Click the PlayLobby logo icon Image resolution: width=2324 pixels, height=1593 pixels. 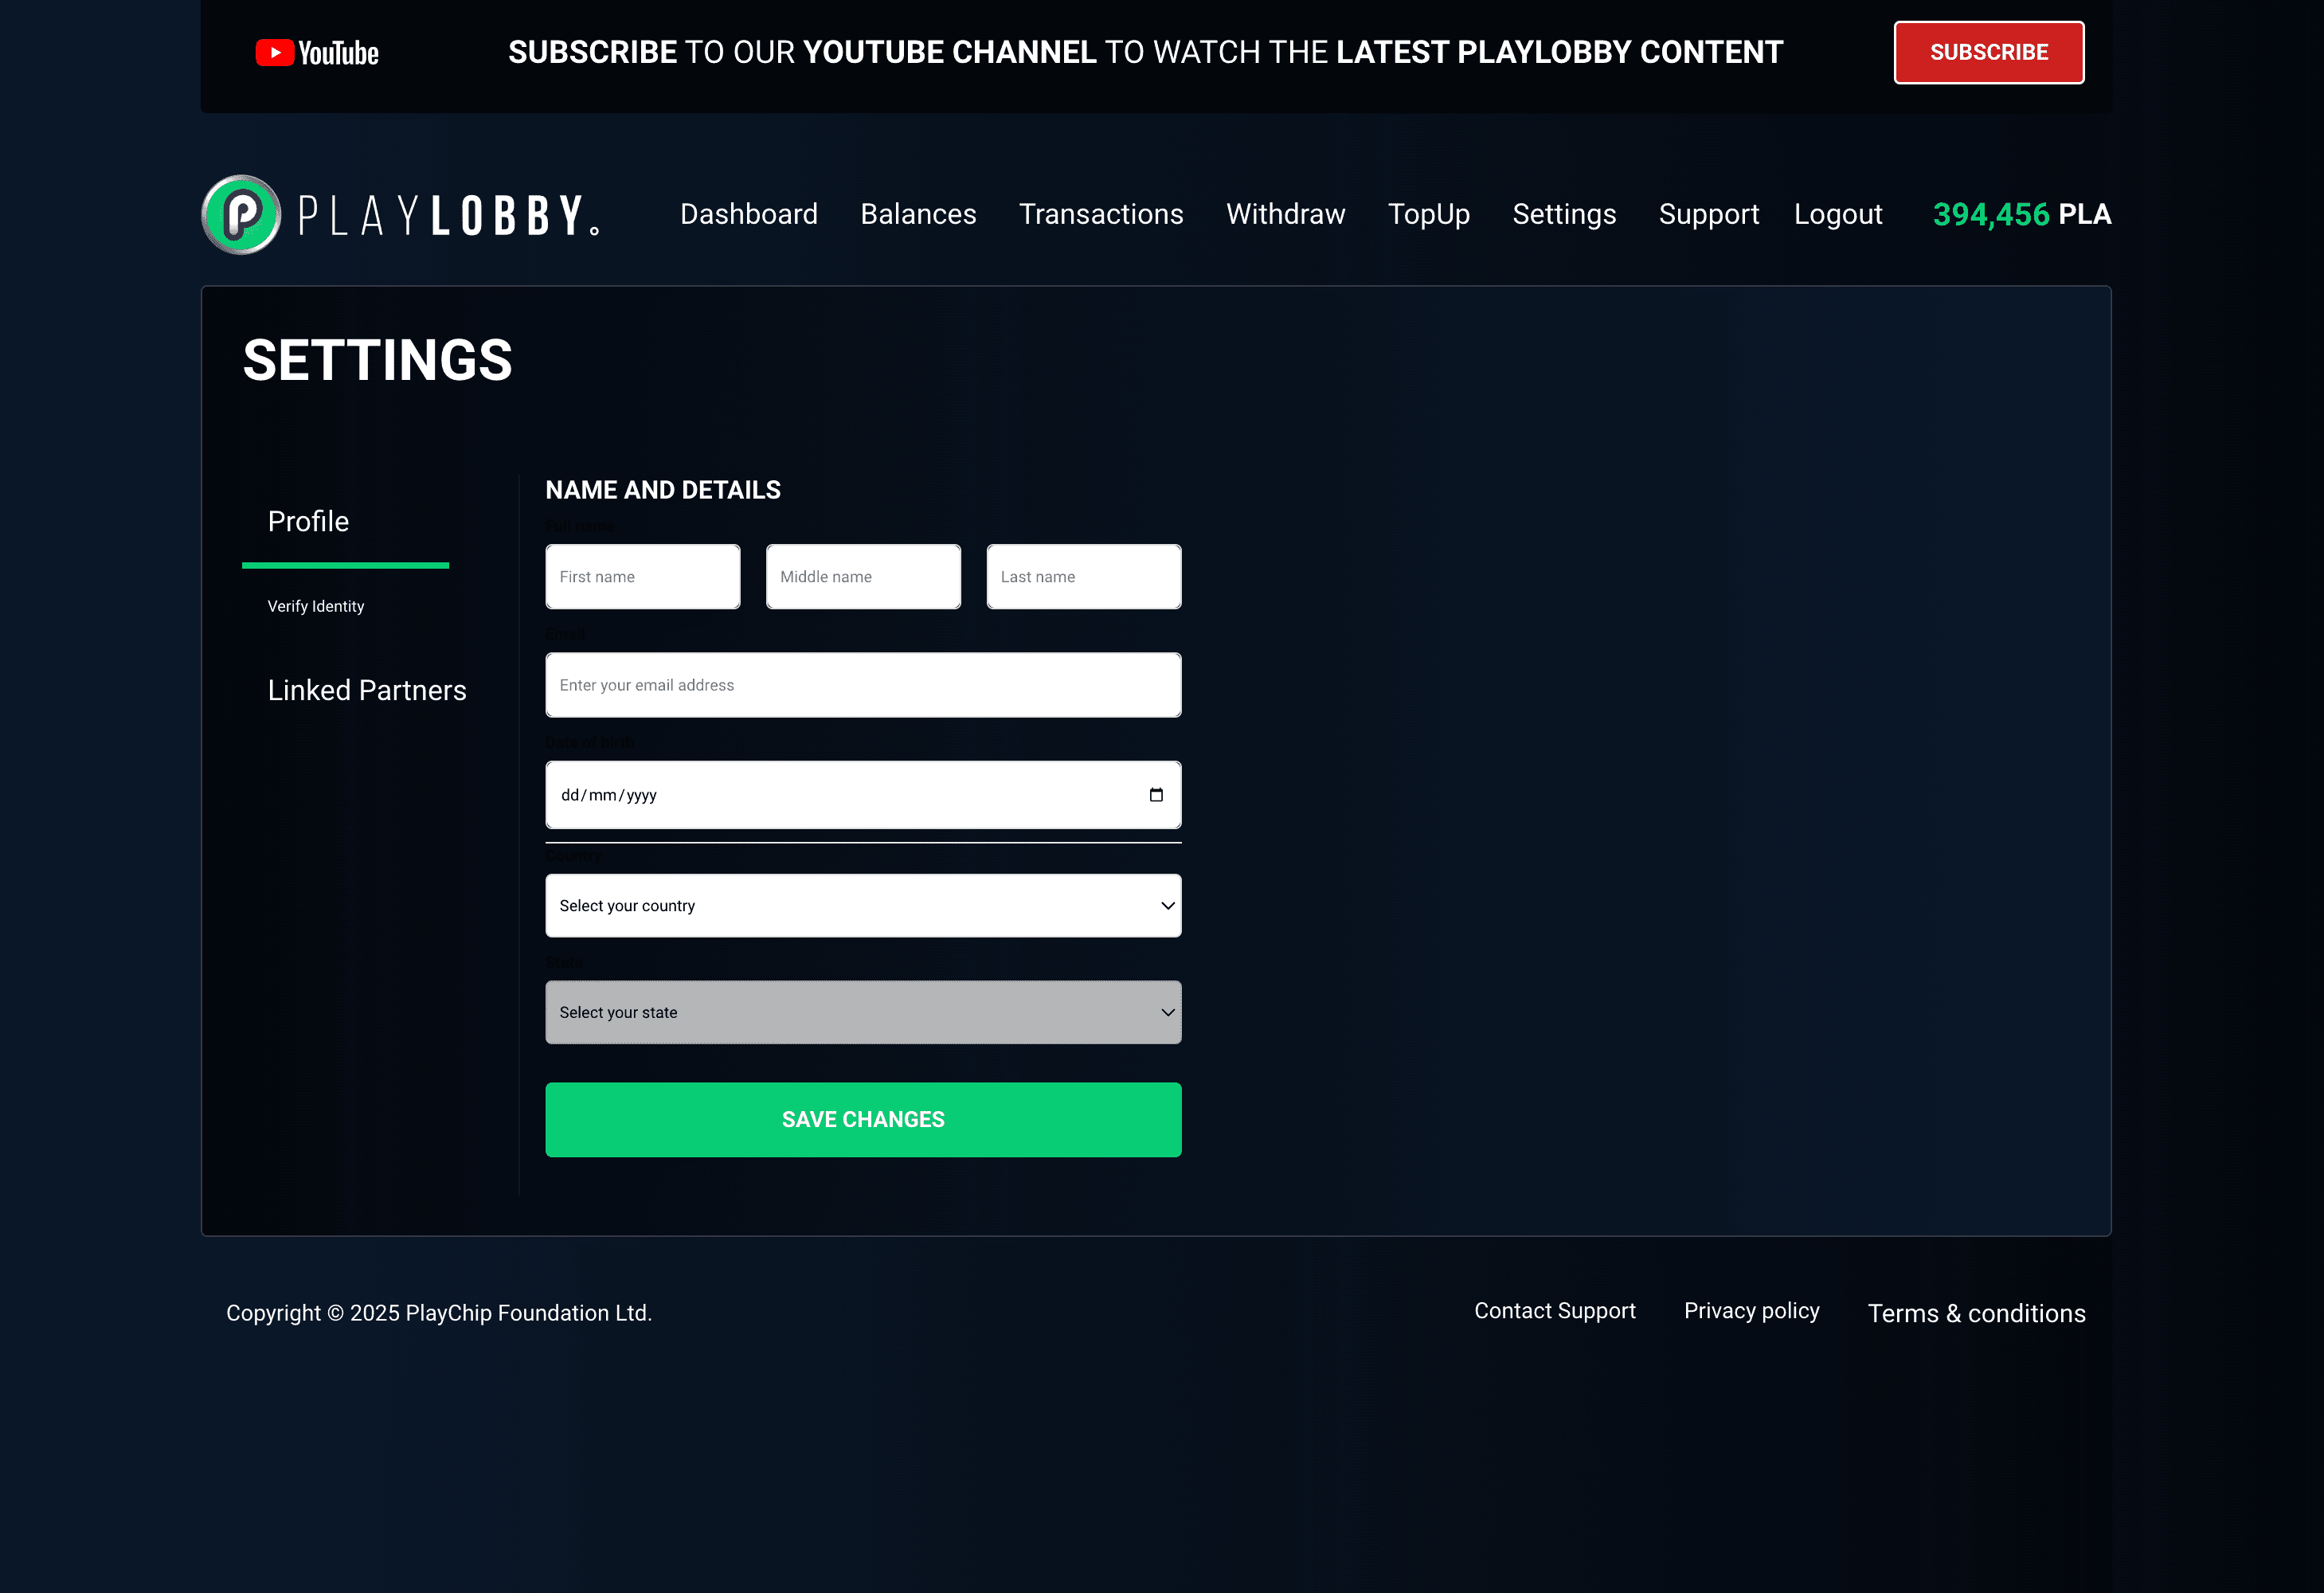(x=239, y=214)
